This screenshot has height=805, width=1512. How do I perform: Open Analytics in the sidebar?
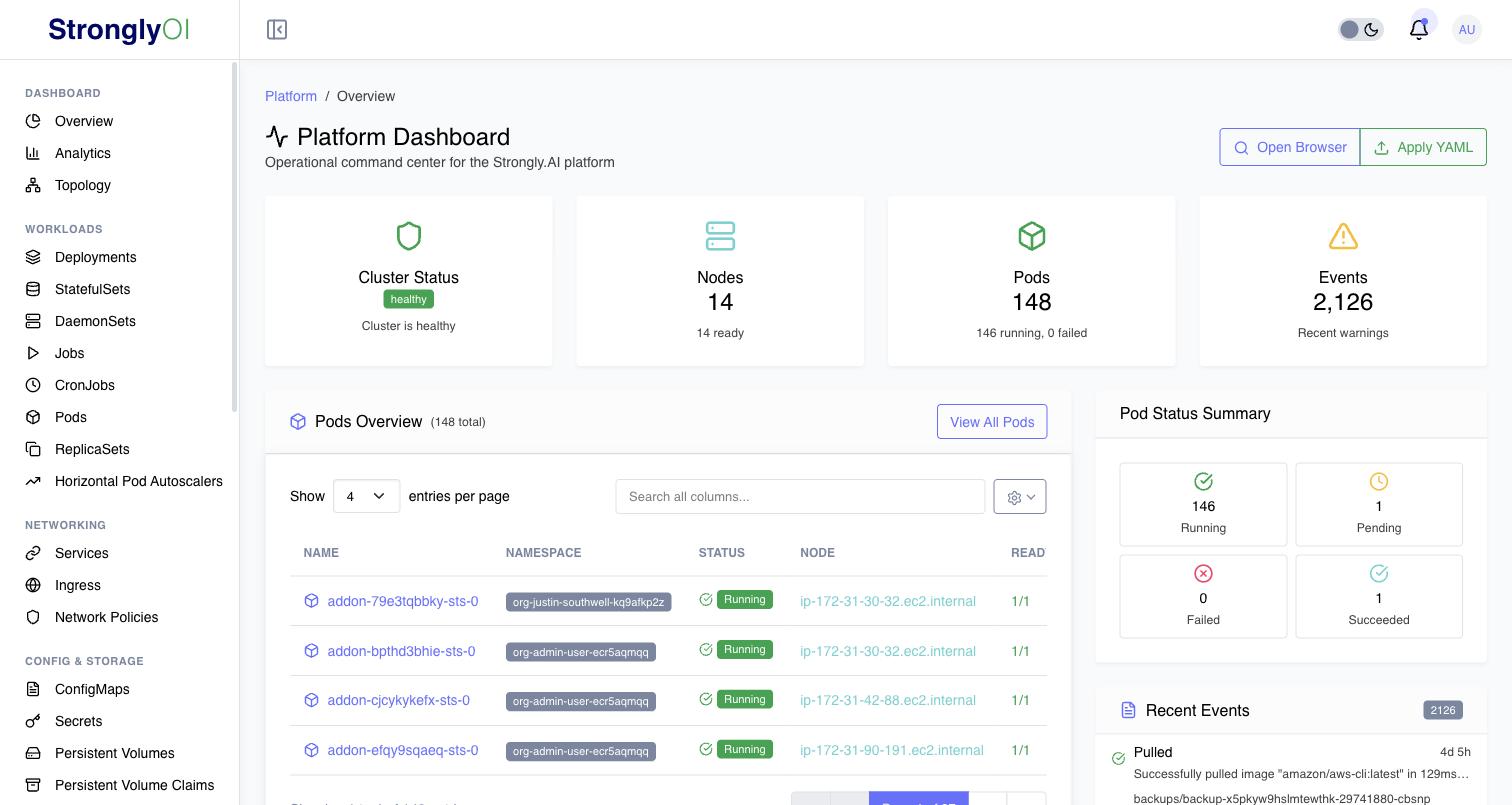pyautogui.click(x=83, y=153)
